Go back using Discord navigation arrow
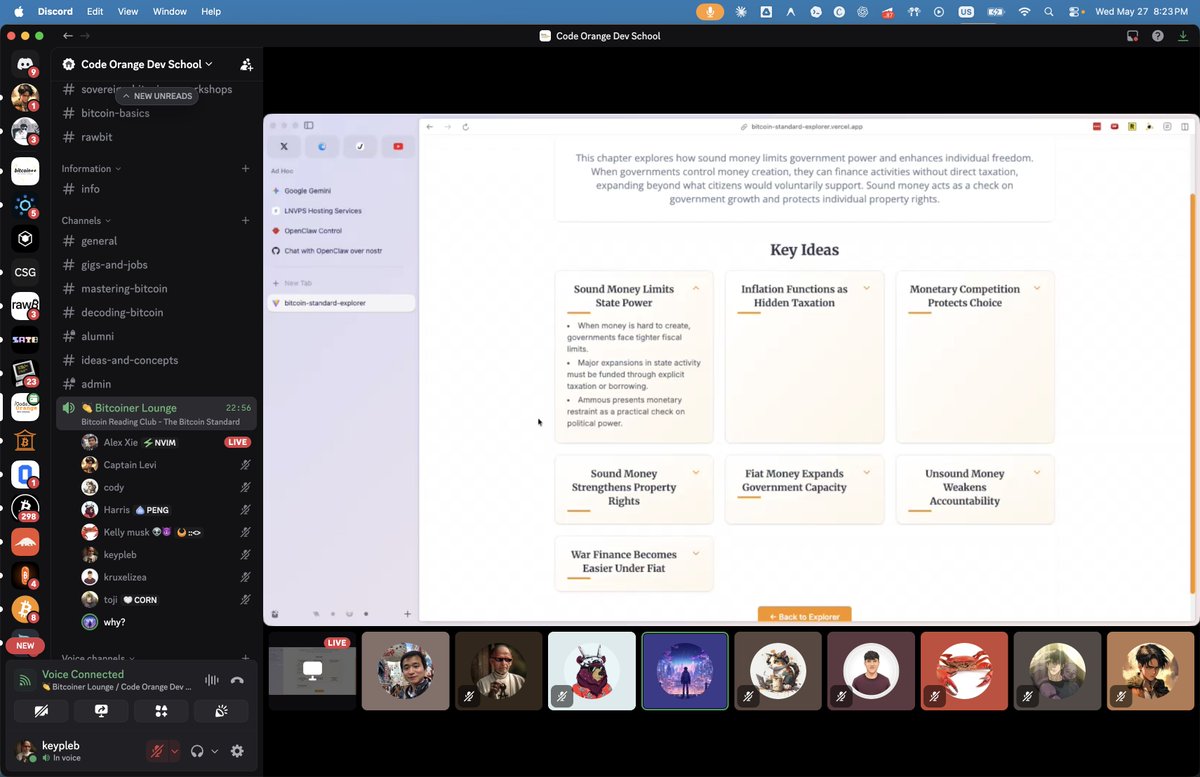This screenshot has width=1200, height=777. 67,36
